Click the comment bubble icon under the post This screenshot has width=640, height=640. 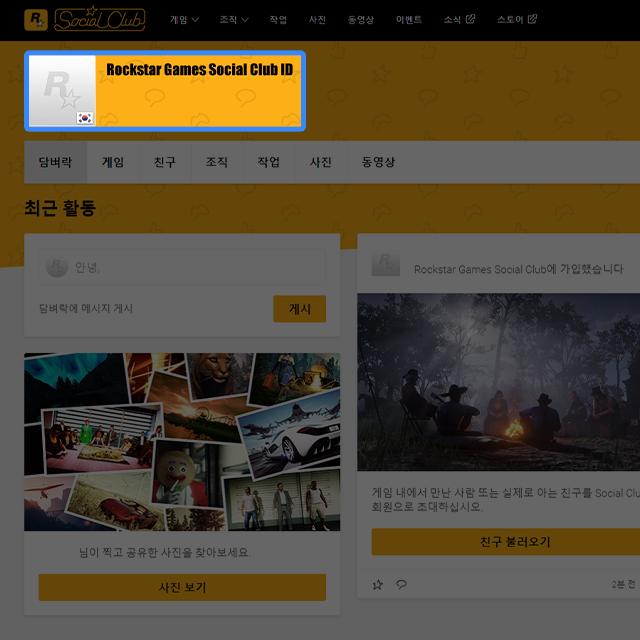[401, 584]
